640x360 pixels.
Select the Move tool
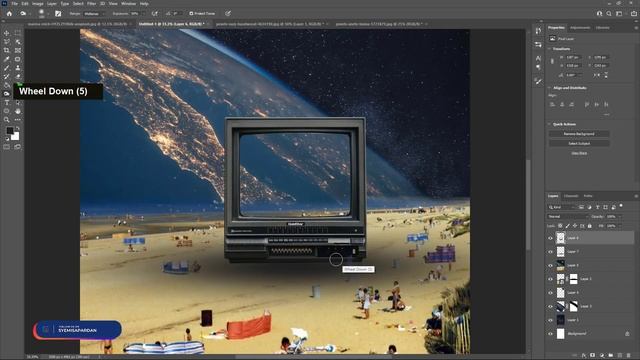pos(7,33)
